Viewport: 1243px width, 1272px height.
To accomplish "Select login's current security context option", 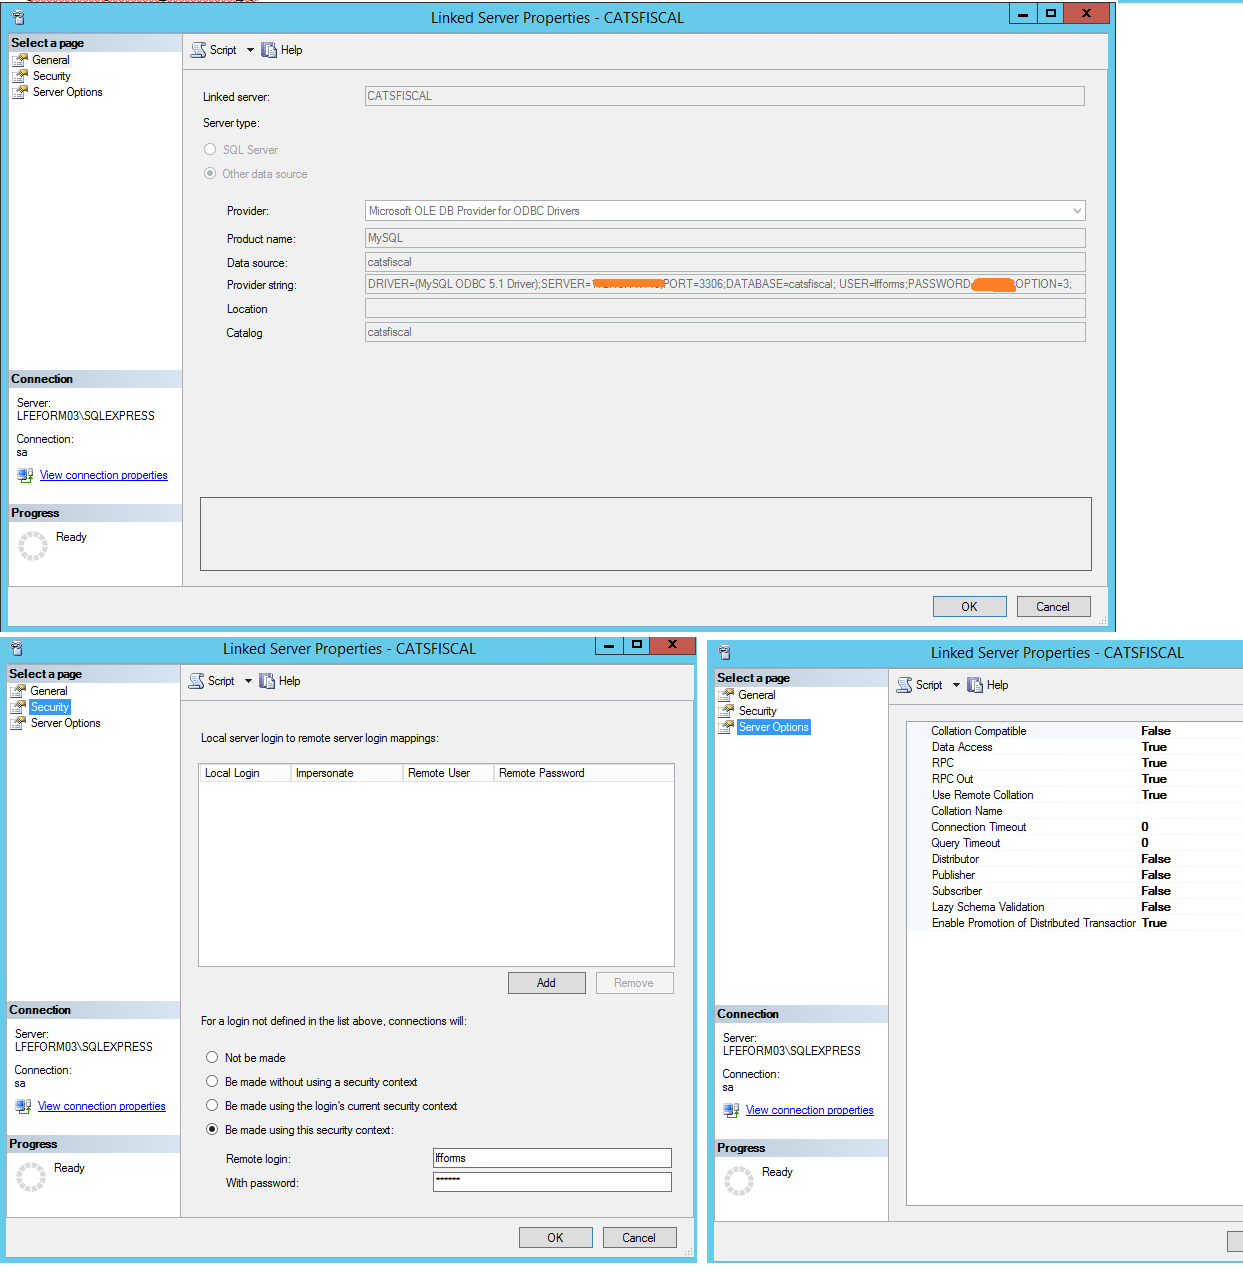I will pos(212,1105).
